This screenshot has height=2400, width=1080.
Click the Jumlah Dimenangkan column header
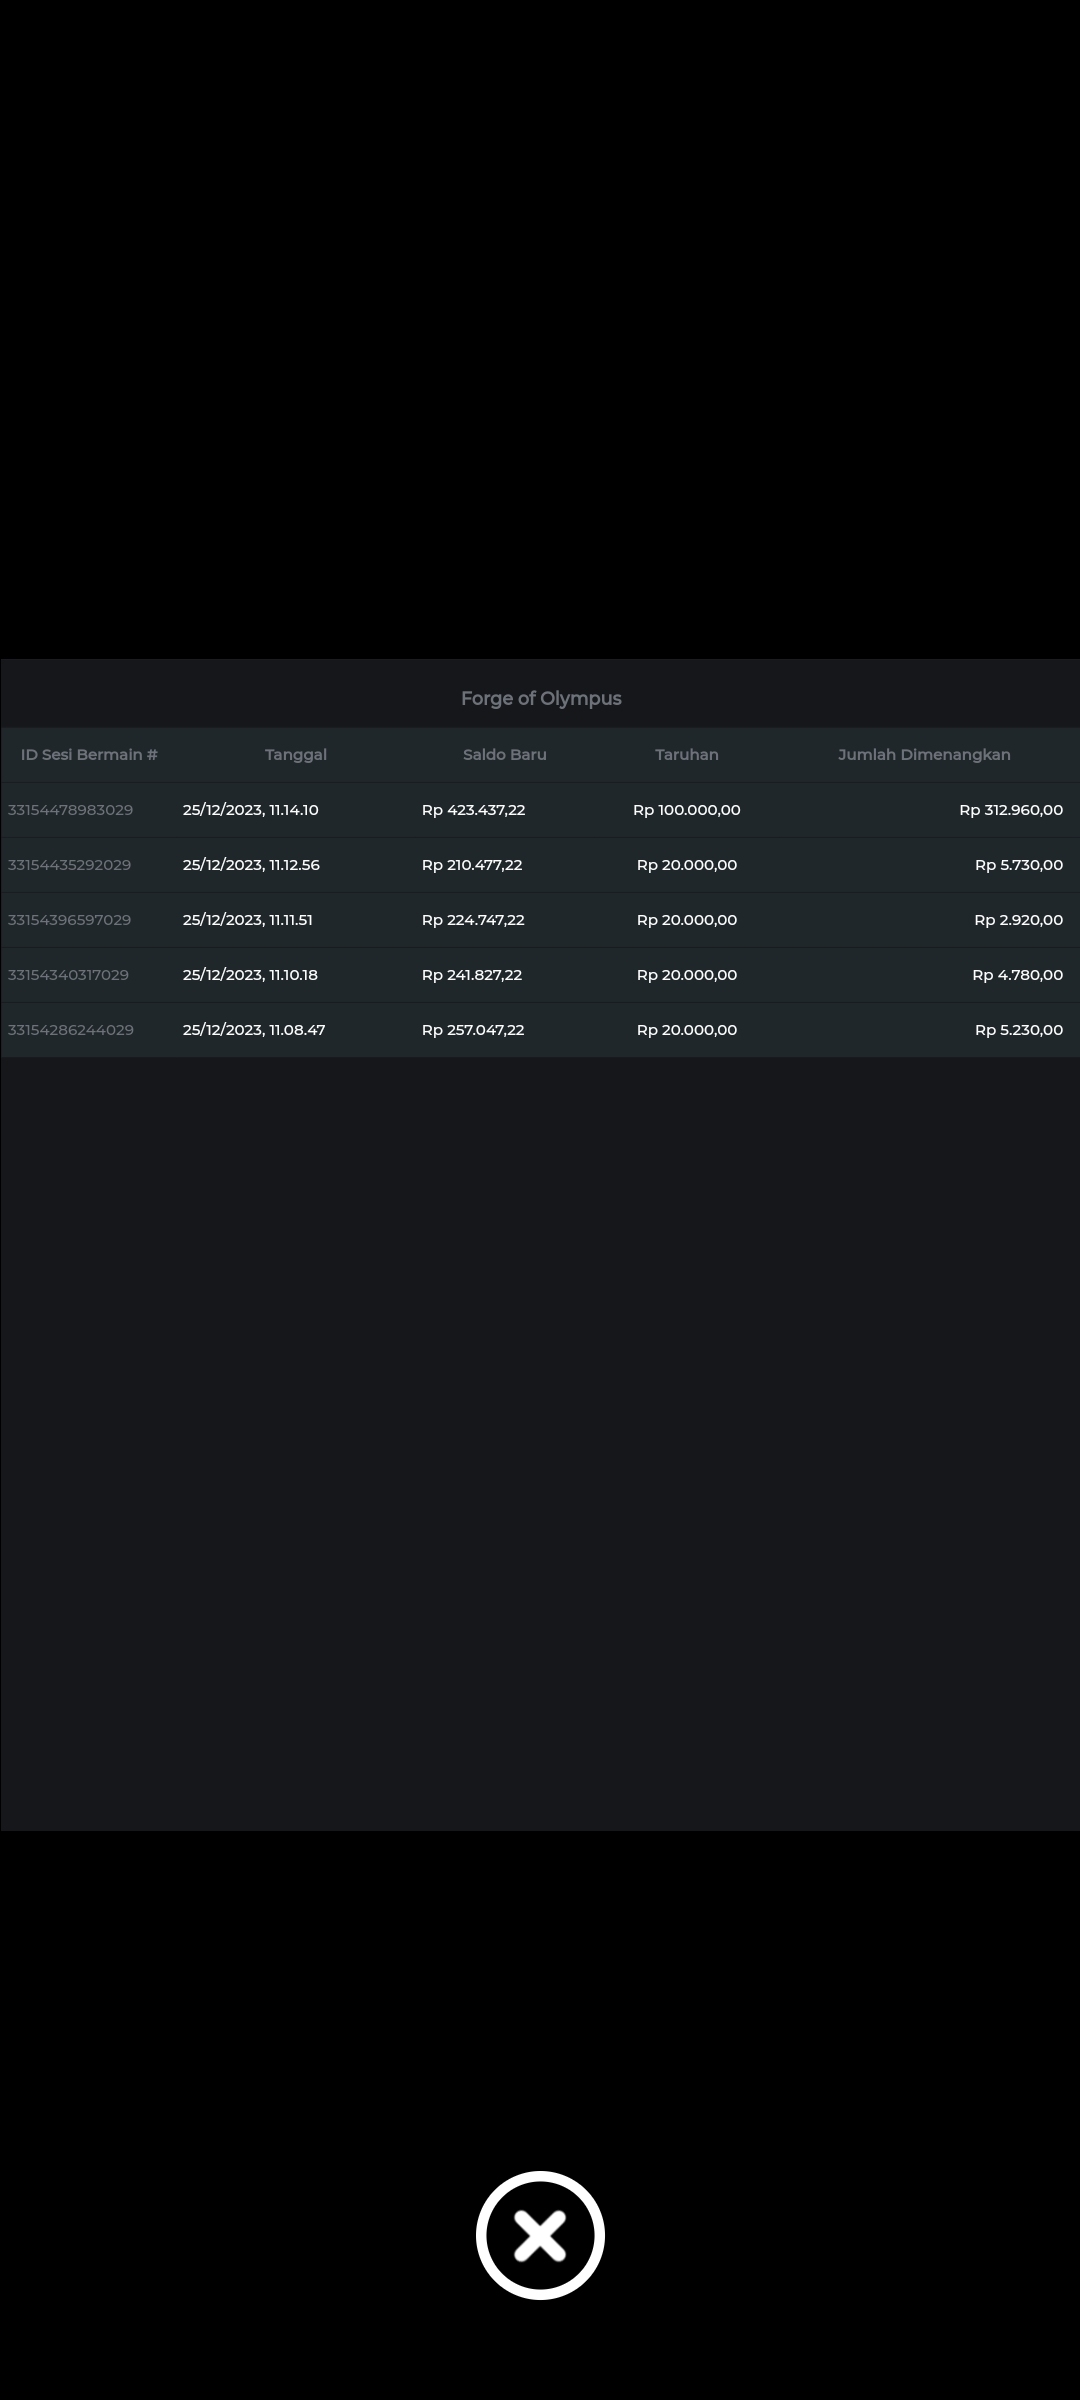point(924,755)
